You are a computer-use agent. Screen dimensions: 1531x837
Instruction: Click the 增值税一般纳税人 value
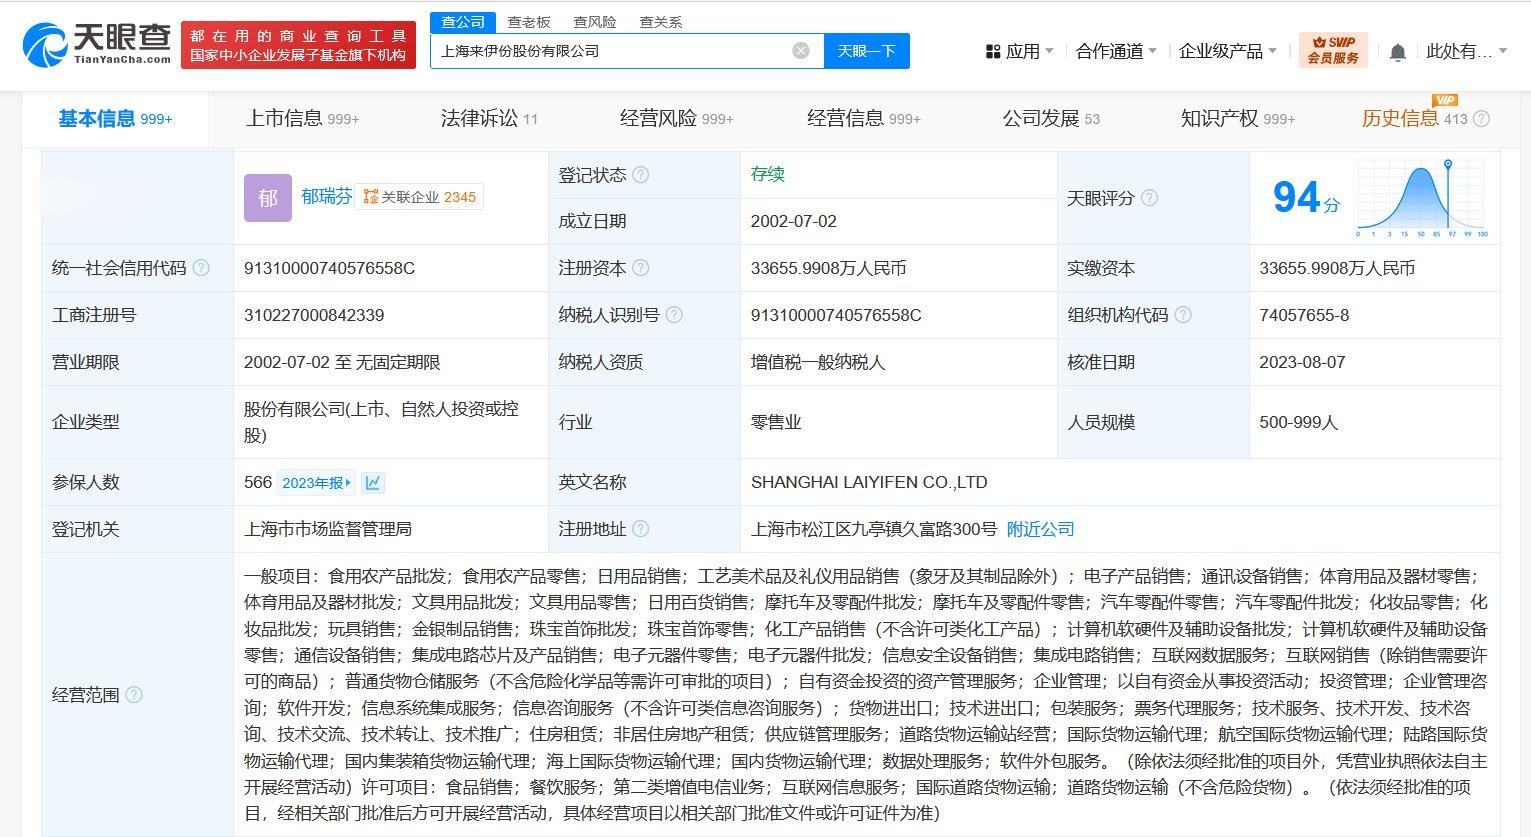pos(818,362)
